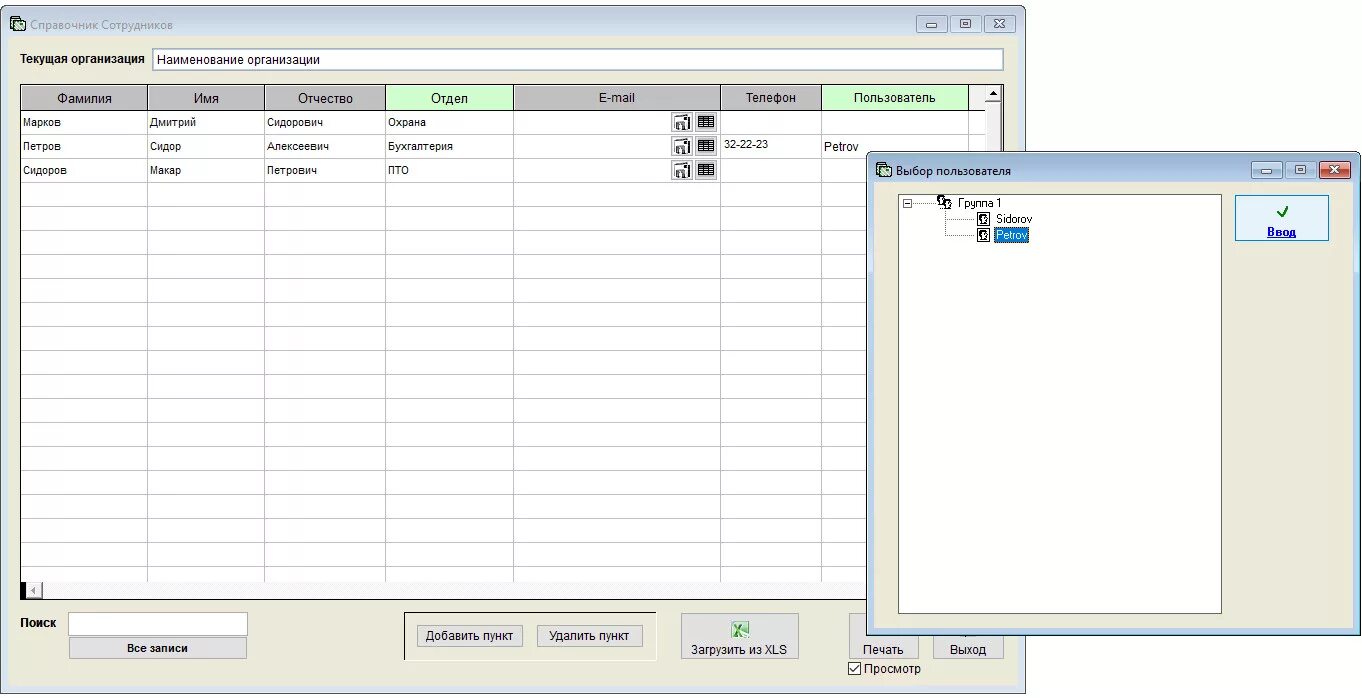Click the Пользователь column header
The image size is (1362, 698).
[895, 98]
